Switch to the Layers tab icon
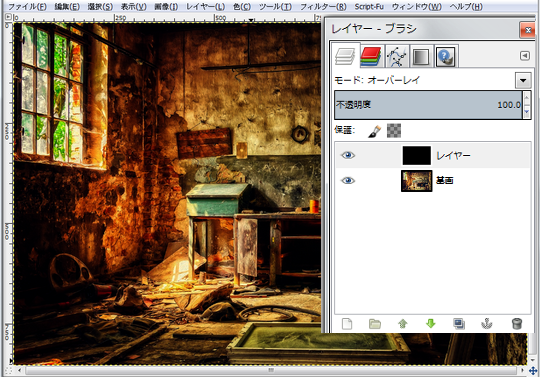 (345, 56)
